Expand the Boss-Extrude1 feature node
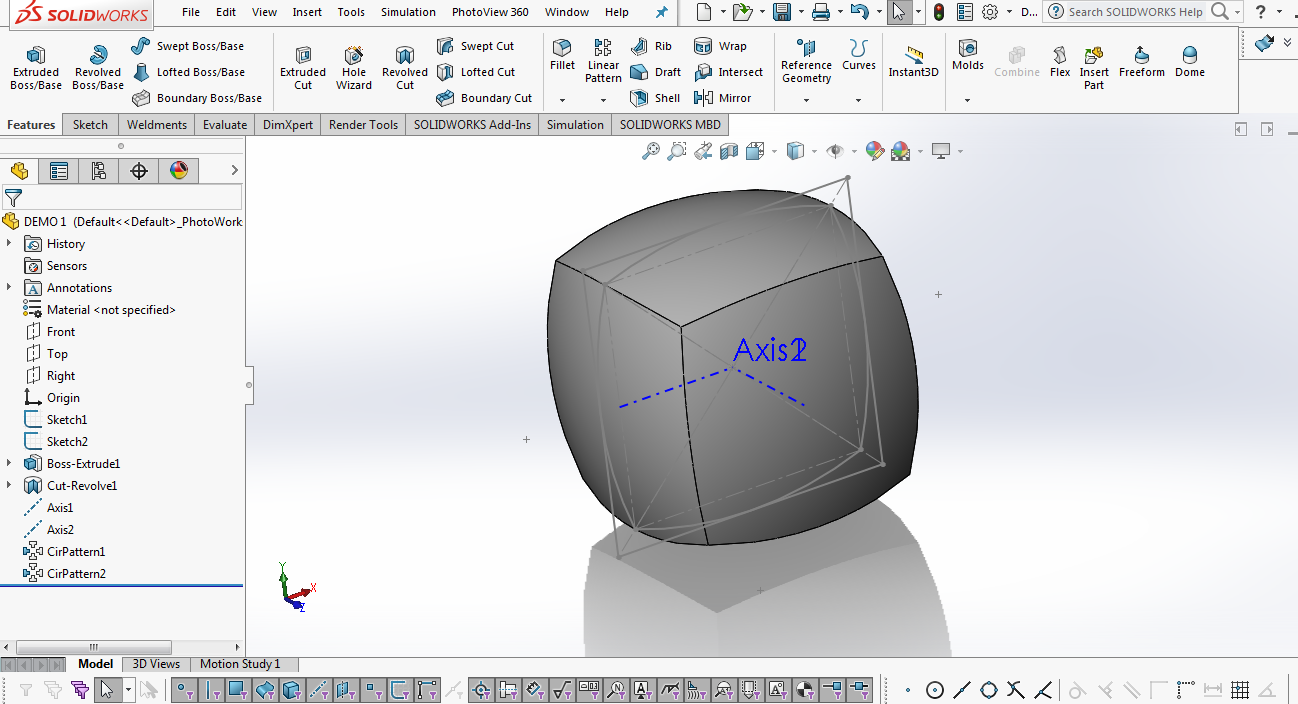The height and width of the screenshot is (704, 1298). pyautogui.click(x=9, y=463)
